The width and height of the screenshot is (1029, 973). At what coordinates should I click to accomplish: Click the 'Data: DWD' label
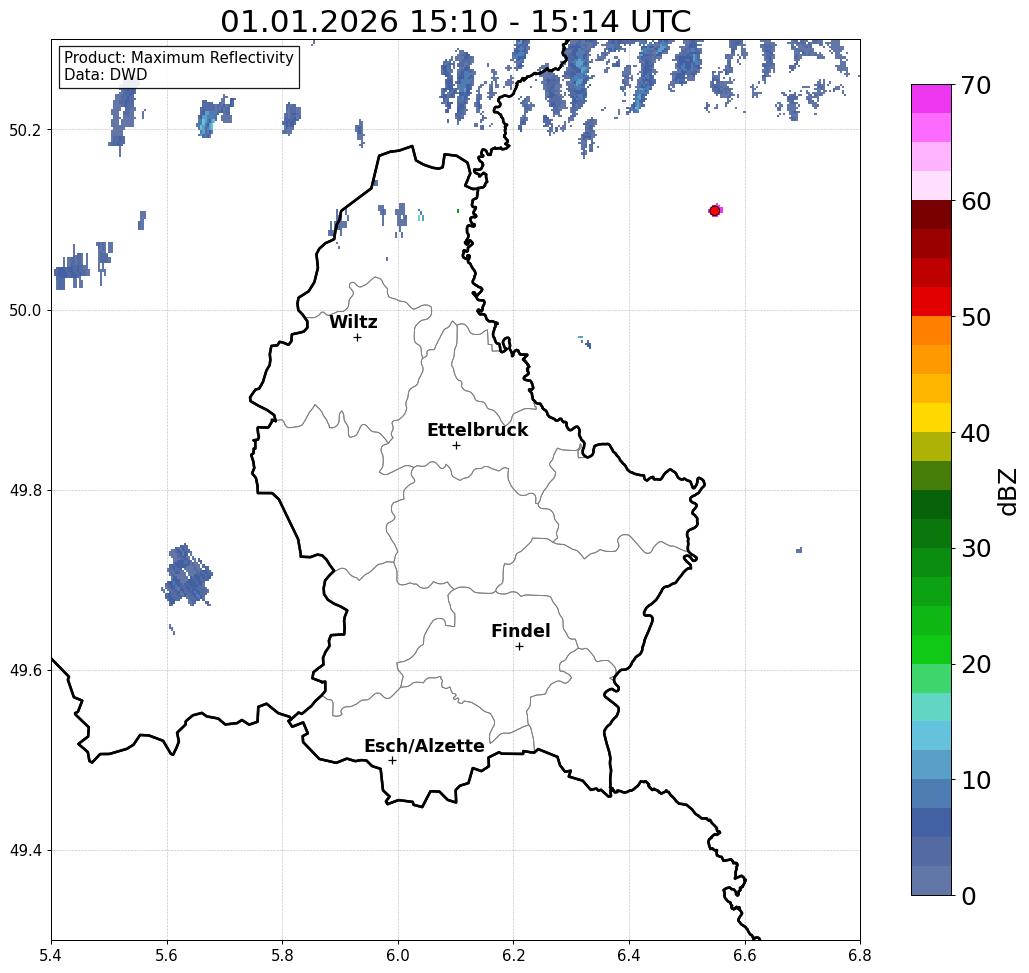pos(106,75)
